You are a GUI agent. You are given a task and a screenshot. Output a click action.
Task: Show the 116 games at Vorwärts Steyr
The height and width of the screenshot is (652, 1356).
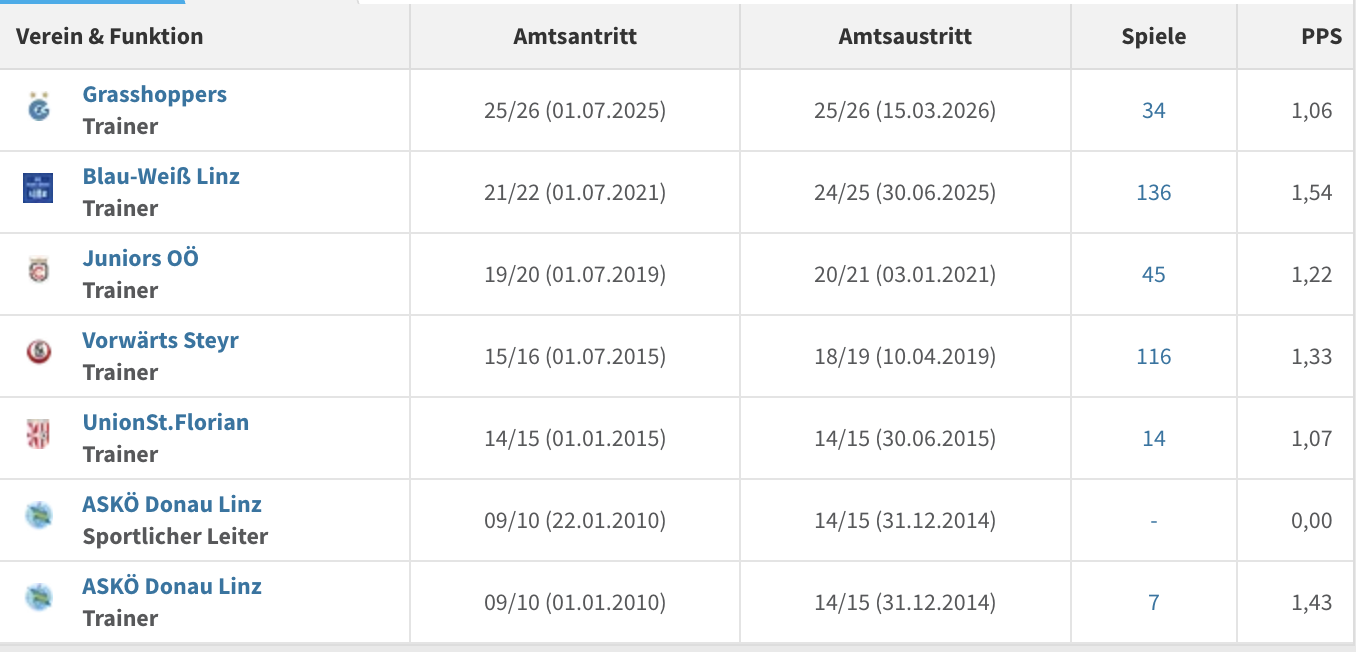pyautogui.click(x=1154, y=356)
